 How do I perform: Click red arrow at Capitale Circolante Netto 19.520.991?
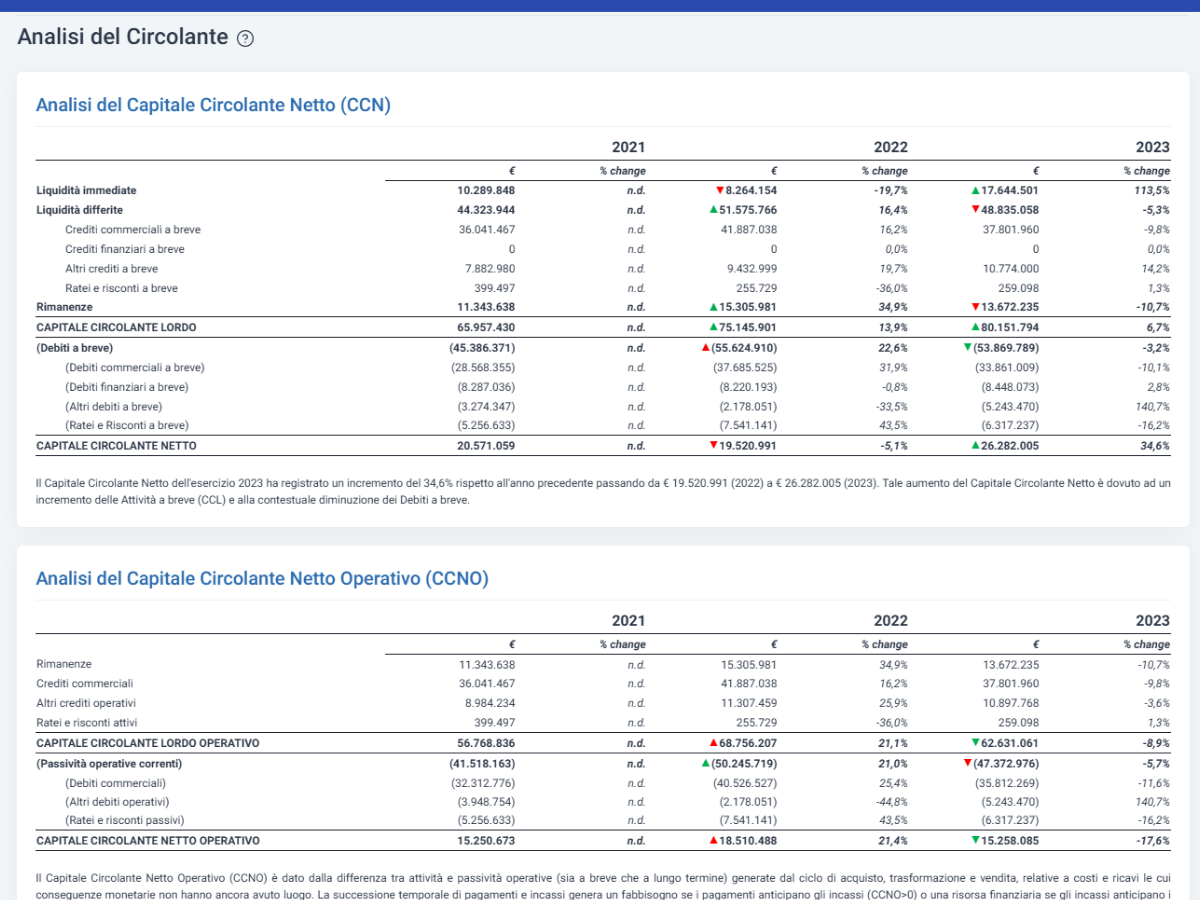pos(713,445)
